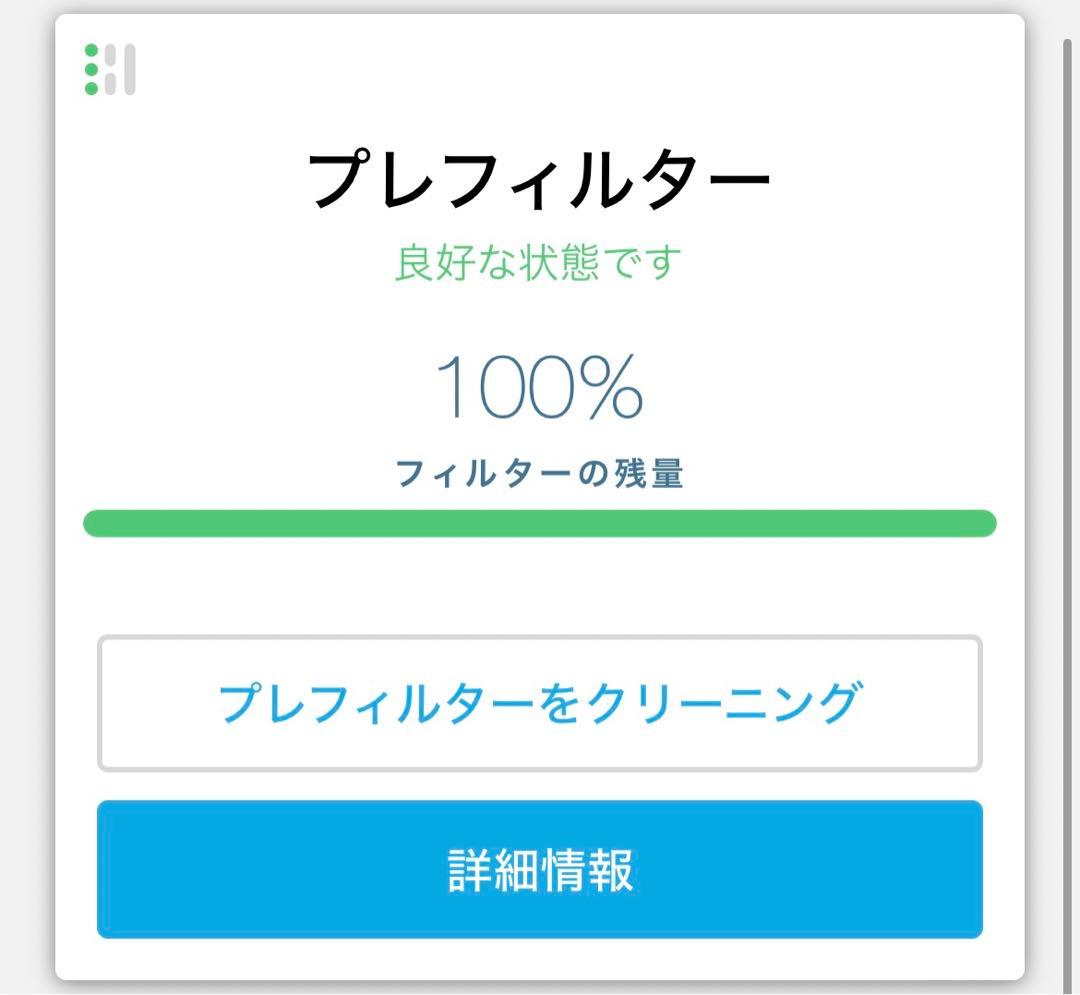Click the cleaning button's blue label text
The height and width of the screenshot is (995, 1080).
pyautogui.click(x=540, y=703)
